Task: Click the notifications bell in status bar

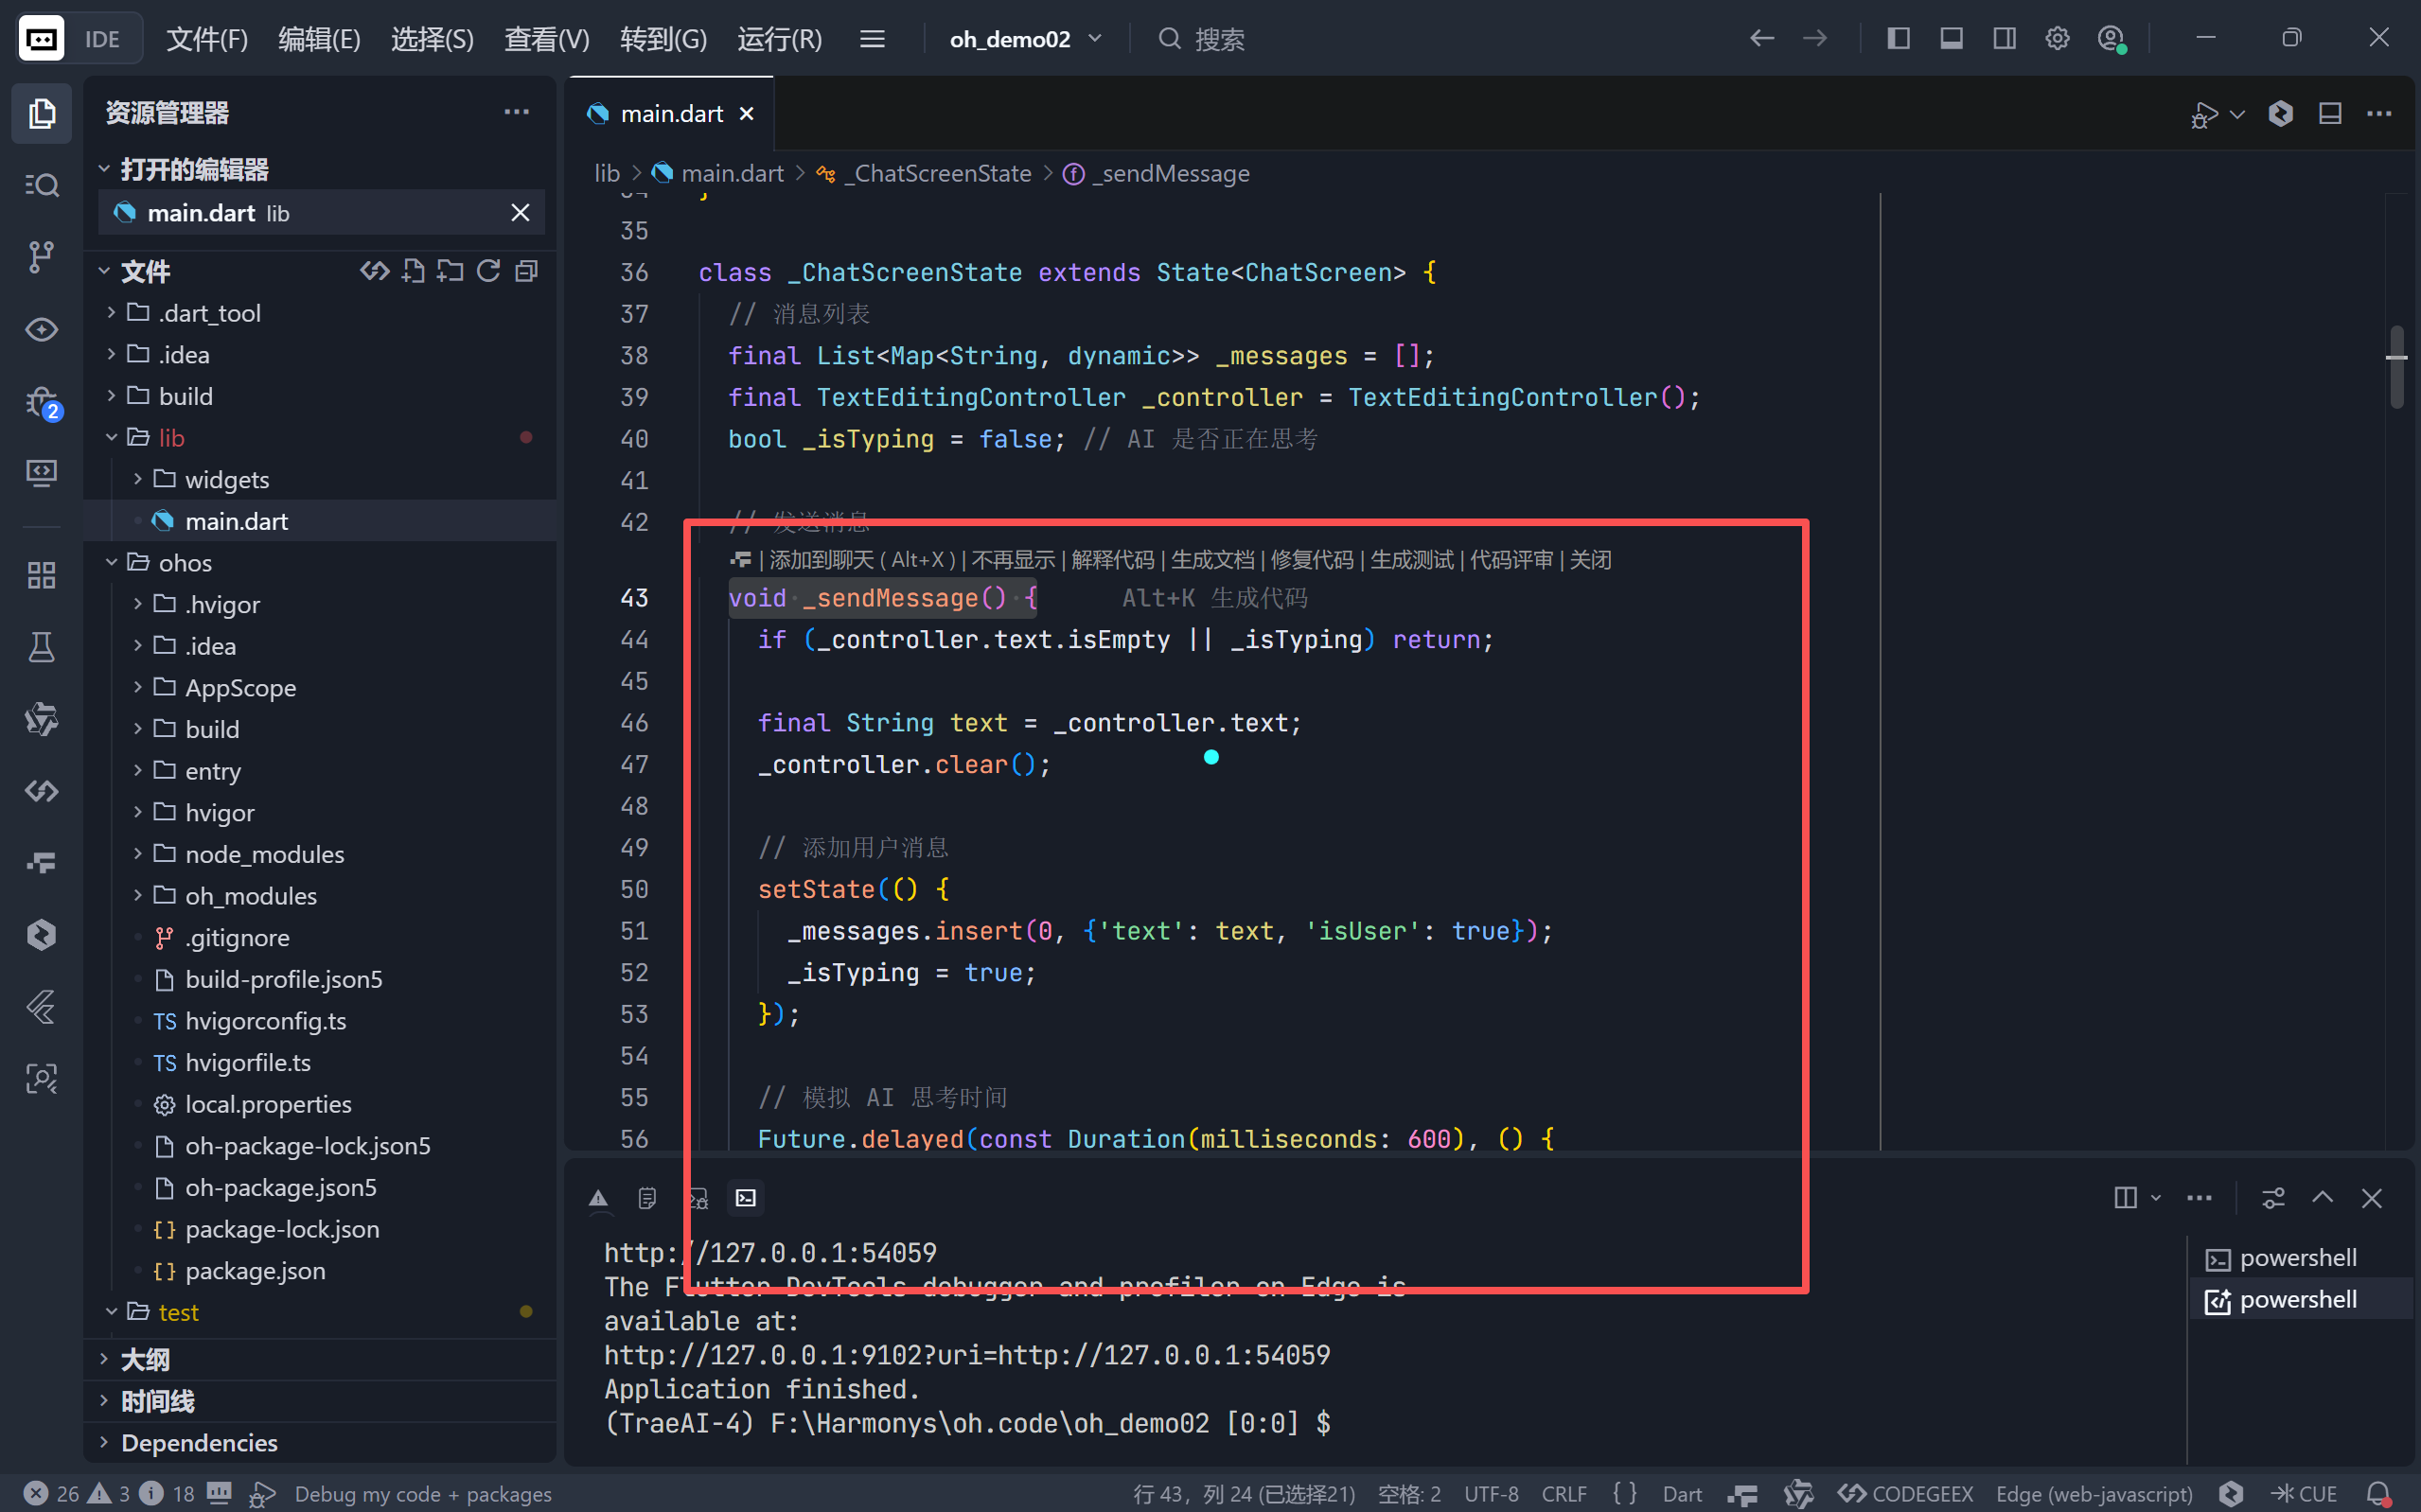Action: (2379, 1494)
